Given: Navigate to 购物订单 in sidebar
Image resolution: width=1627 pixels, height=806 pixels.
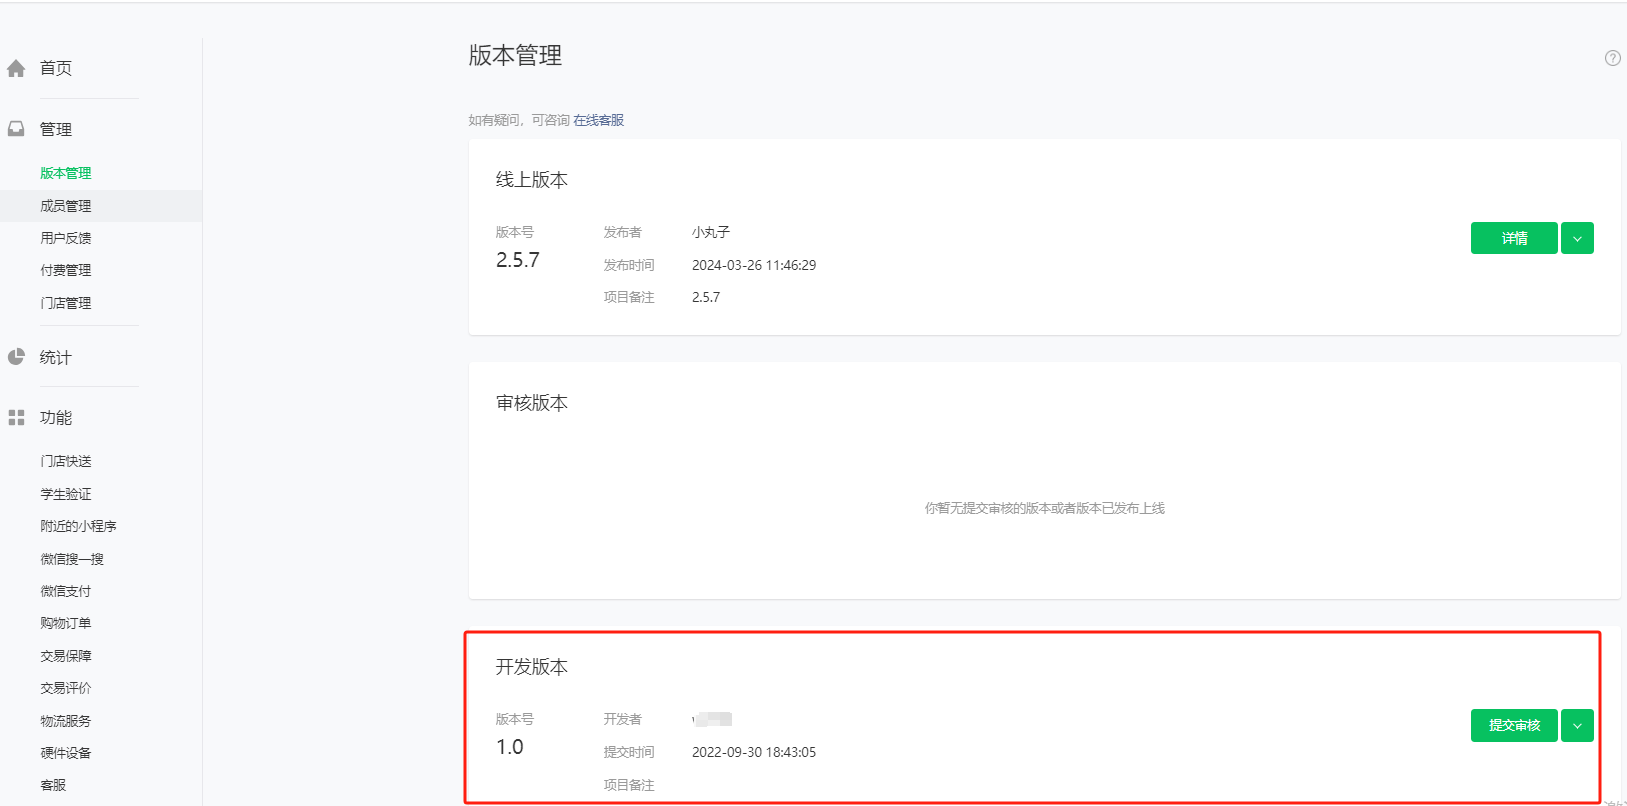Looking at the screenshot, I should coord(66,623).
